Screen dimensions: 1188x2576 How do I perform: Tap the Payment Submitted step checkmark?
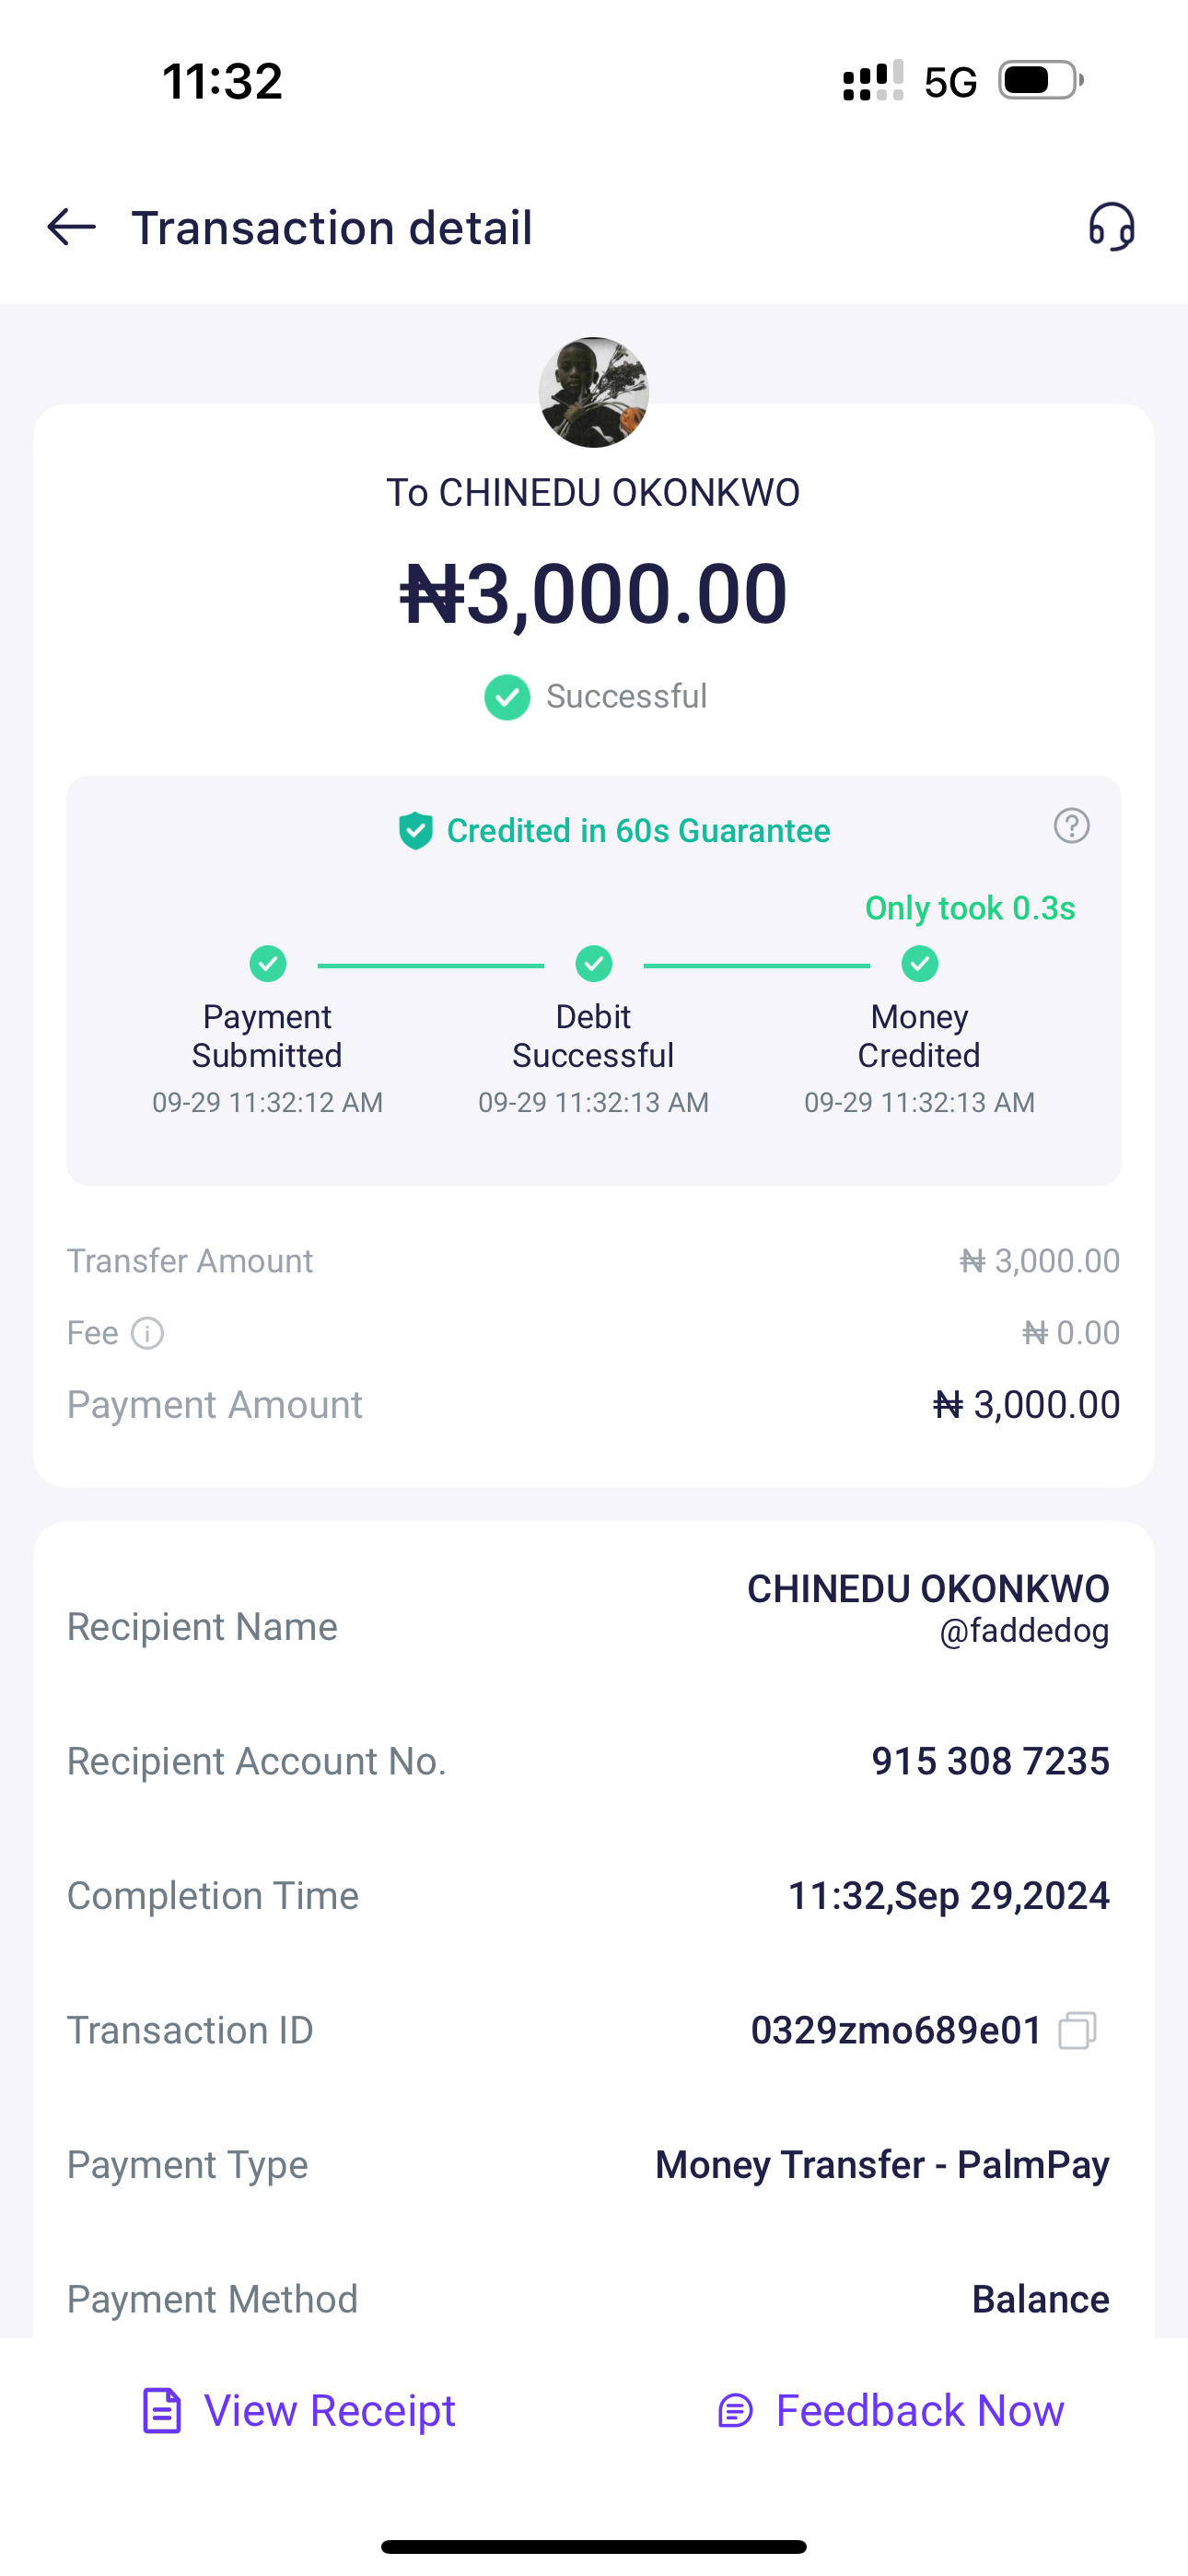click(267, 964)
